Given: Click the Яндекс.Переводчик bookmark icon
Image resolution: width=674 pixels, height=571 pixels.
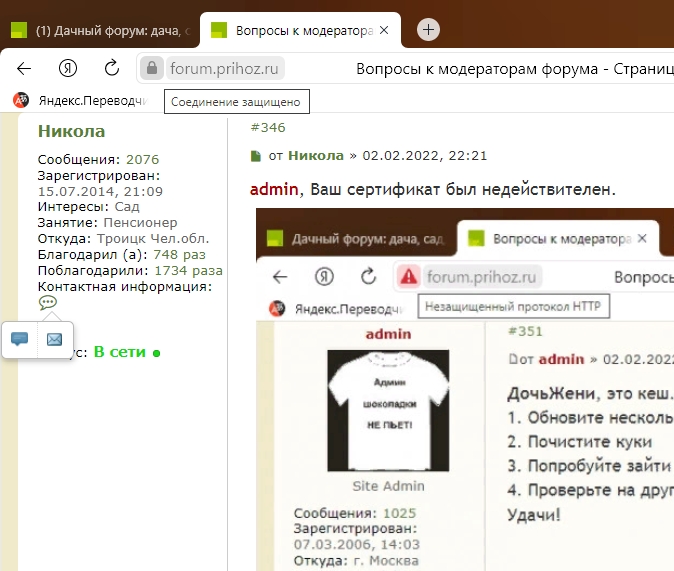Looking at the screenshot, I should click(x=21, y=101).
